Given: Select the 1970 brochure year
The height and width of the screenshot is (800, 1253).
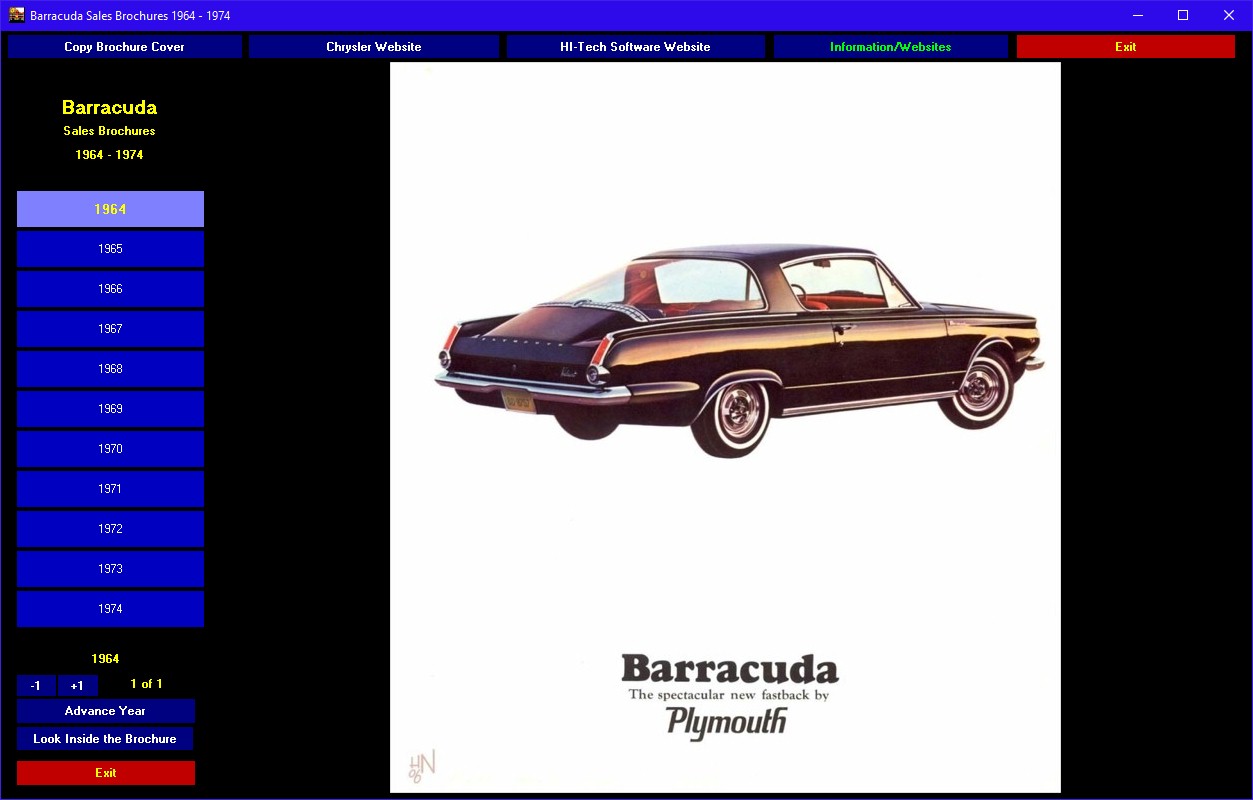Looking at the screenshot, I should tap(110, 449).
